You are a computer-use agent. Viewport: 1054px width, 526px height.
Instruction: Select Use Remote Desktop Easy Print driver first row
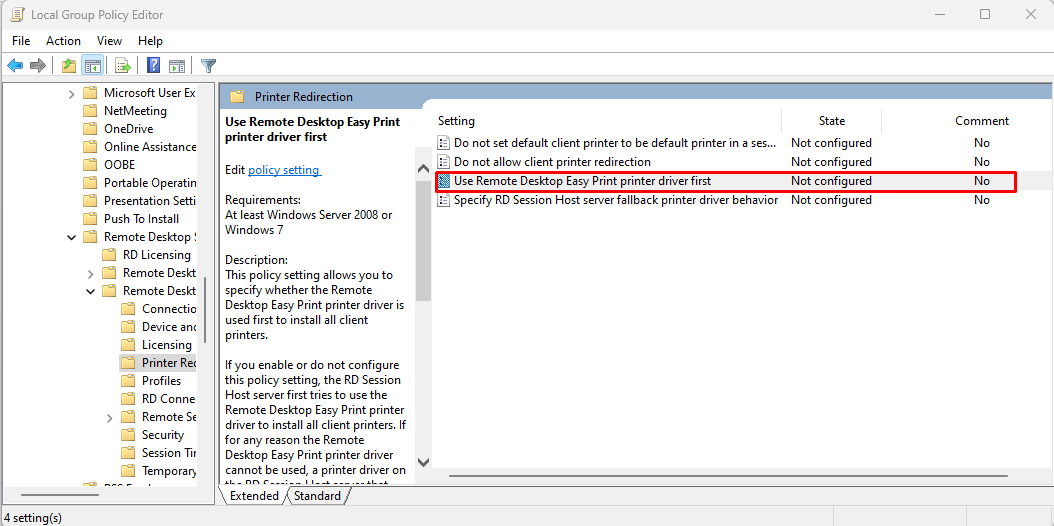(x=725, y=181)
